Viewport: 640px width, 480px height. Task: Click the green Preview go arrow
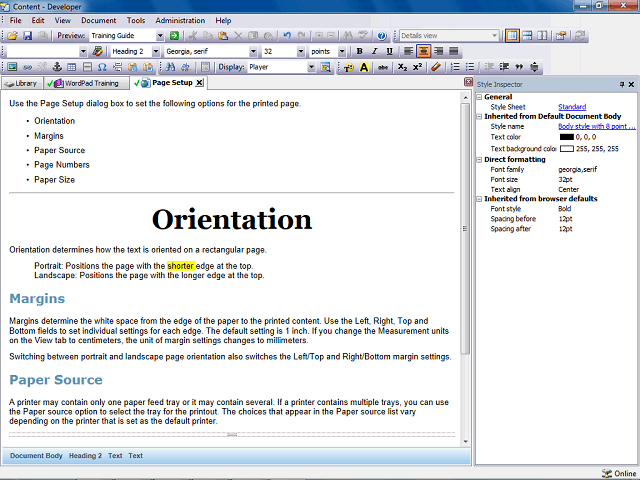[x=174, y=36]
